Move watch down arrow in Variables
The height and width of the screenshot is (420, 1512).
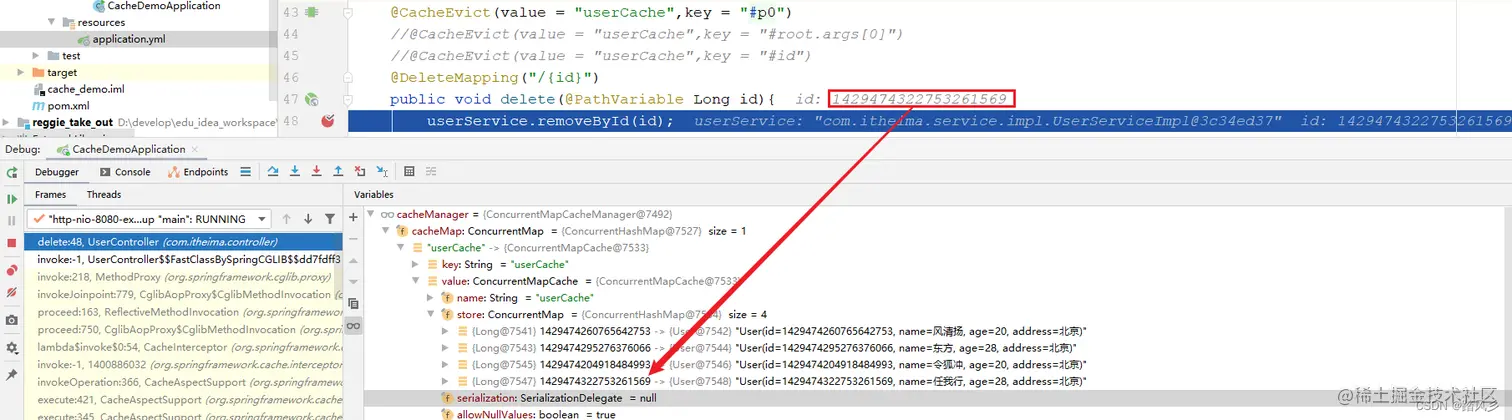point(353,282)
